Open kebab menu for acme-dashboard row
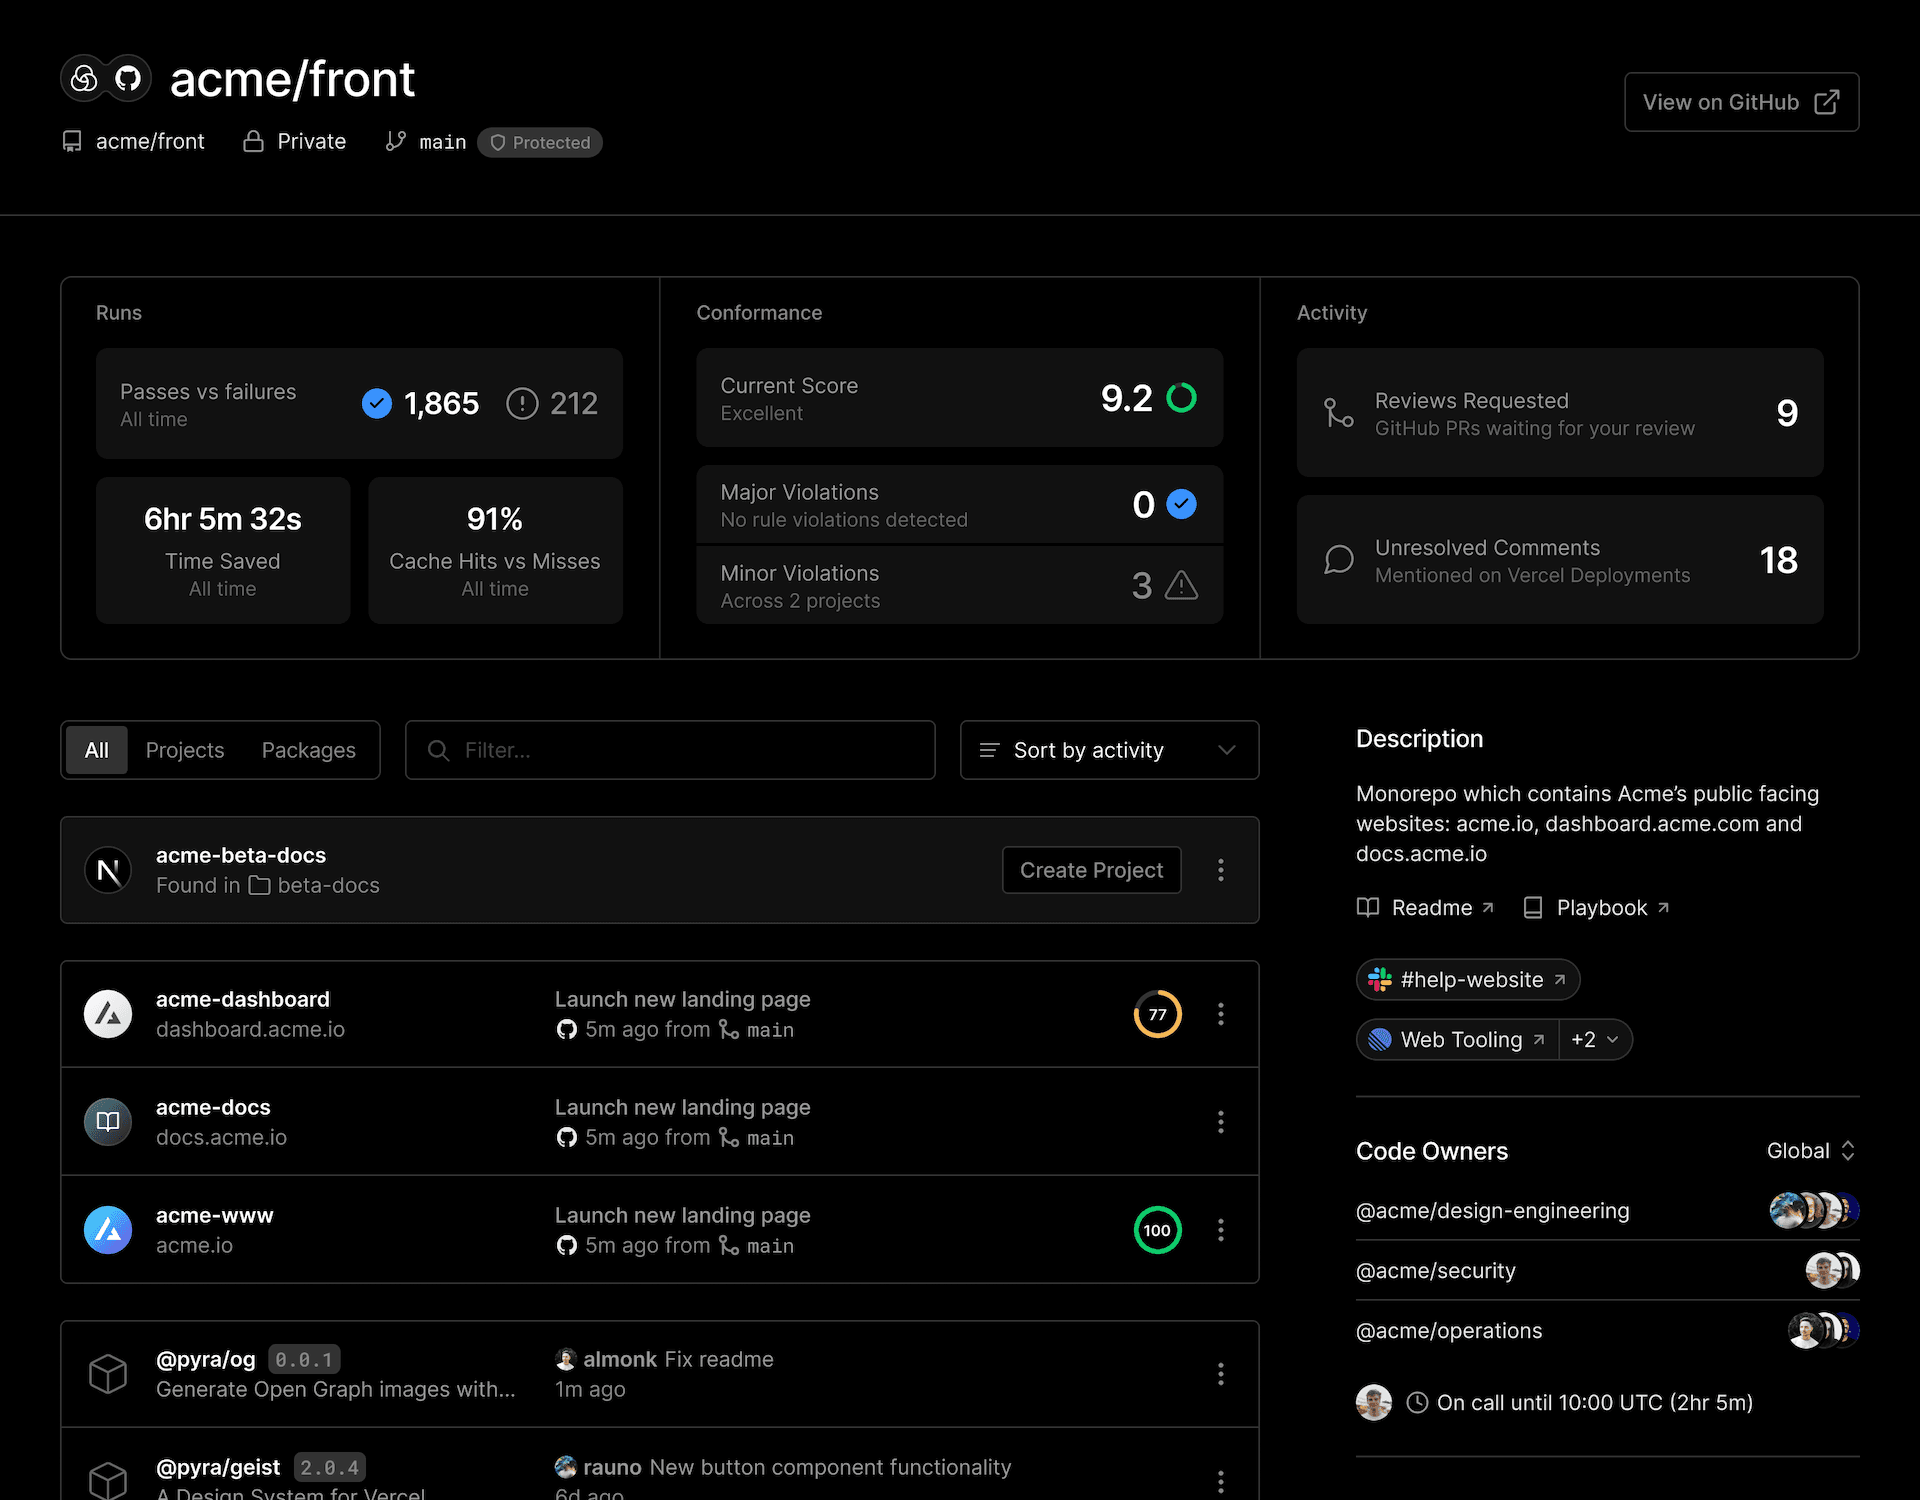Viewport: 1920px width, 1500px height. [x=1220, y=1014]
